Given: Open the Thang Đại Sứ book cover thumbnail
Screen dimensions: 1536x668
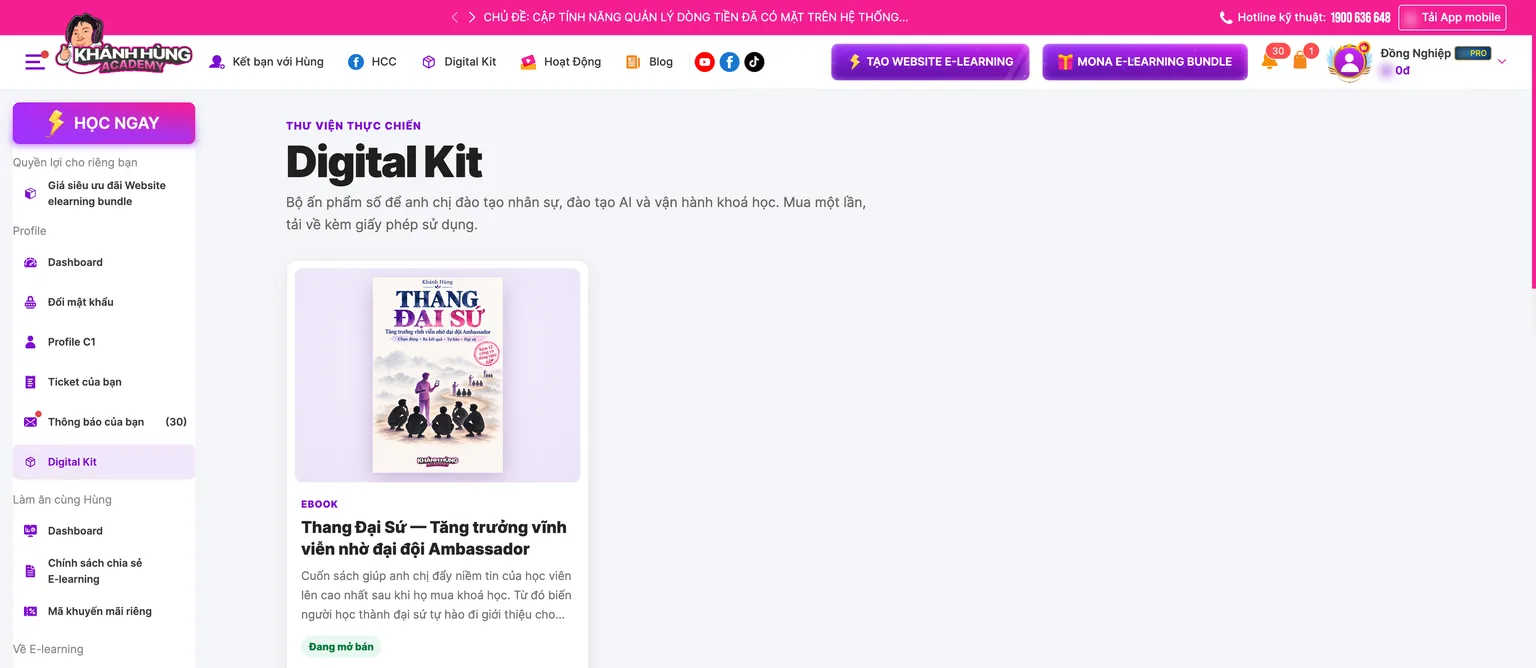Looking at the screenshot, I should click(x=438, y=375).
